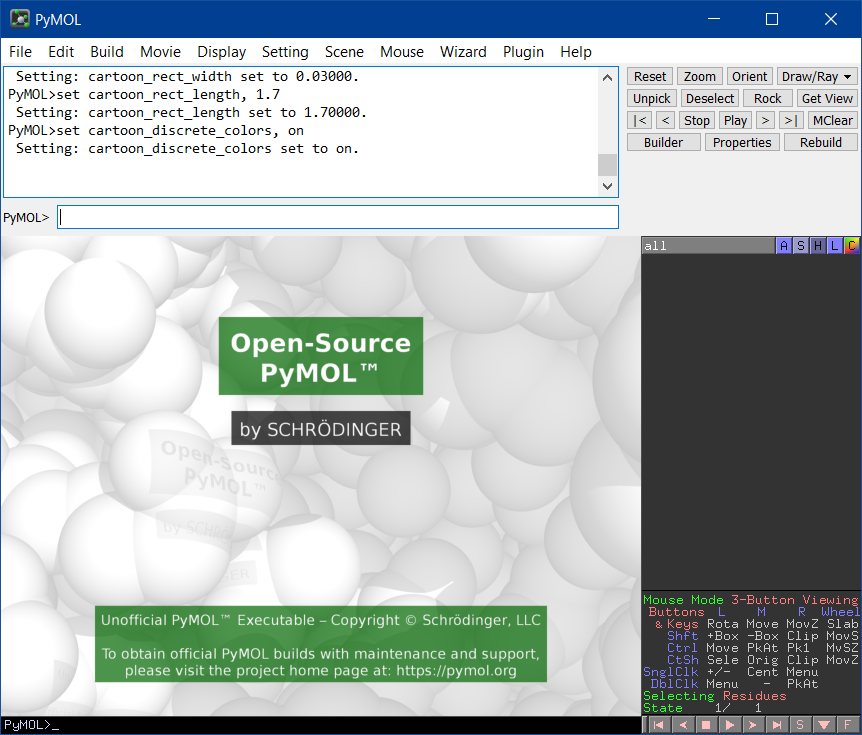Image resolution: width=862 pixels, height=735 pixels.
Task: Click the 'set cartoon_rect_length, 1.7' log line
Action: (144, 95)
